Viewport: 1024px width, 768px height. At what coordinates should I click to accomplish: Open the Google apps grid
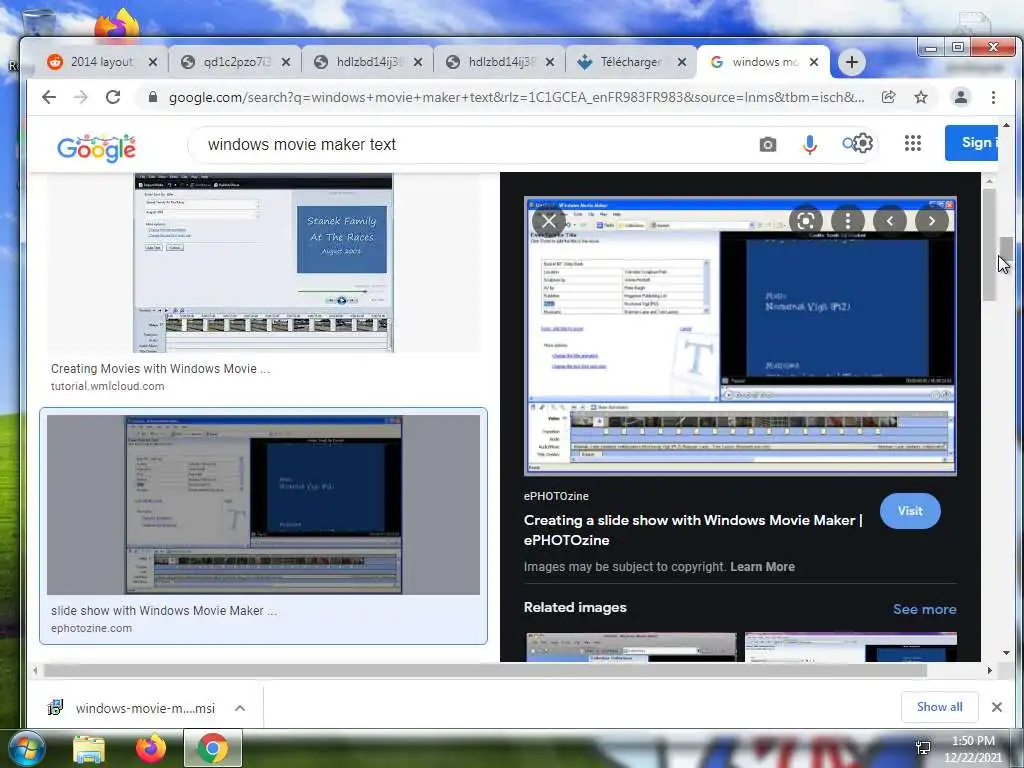point(913,143)
